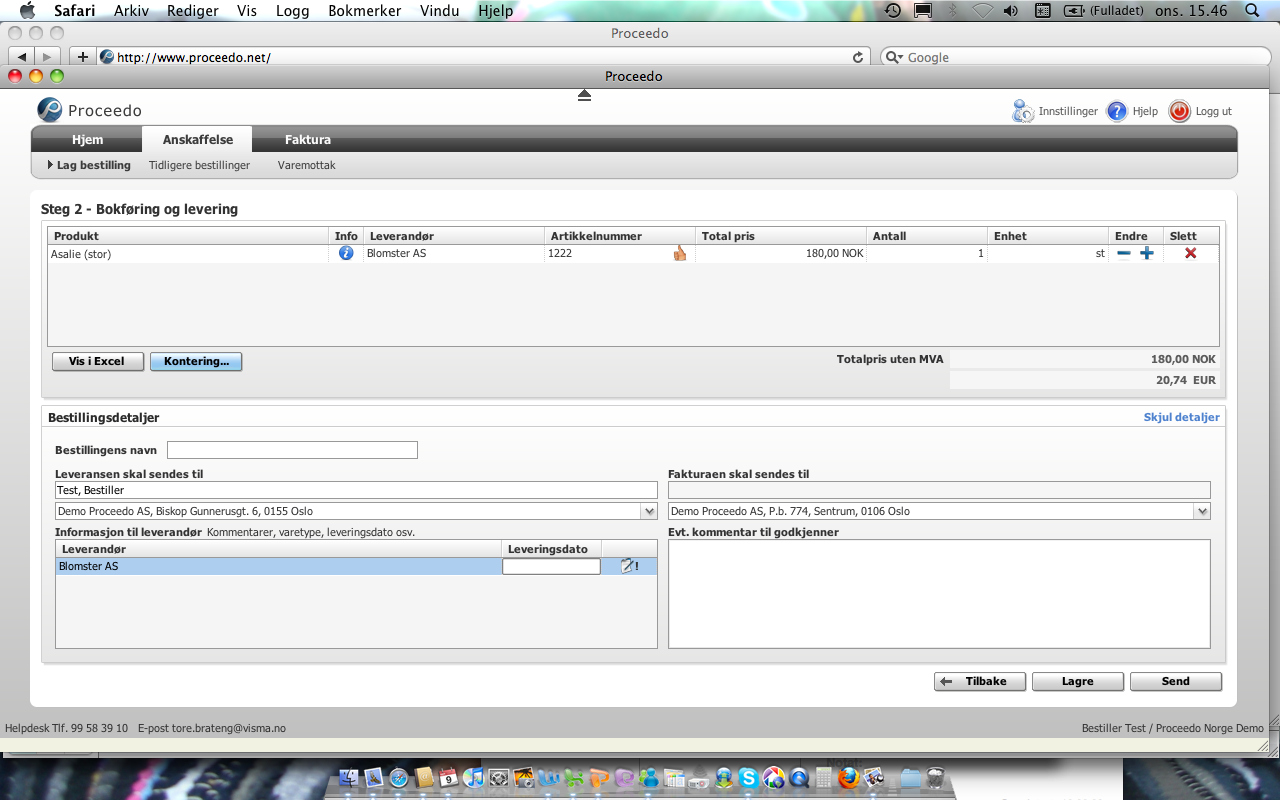Open the invoice address dropdown
1280x800 pixels.
(x=1202, y=511)
